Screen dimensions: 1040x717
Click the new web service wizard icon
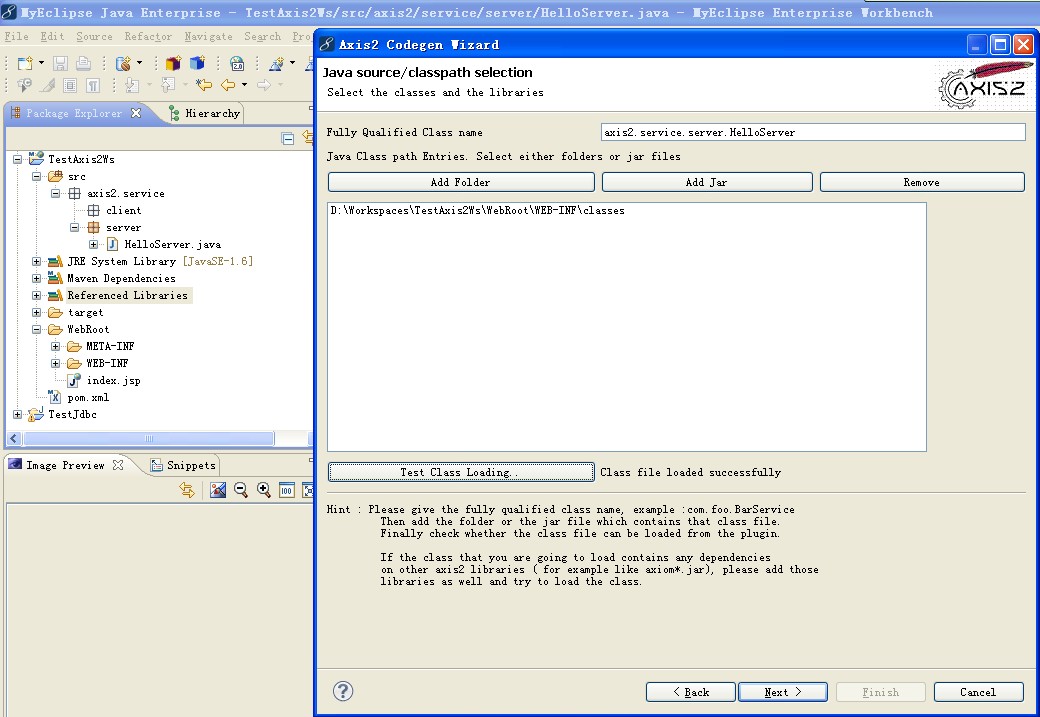(x=276, y=64)
